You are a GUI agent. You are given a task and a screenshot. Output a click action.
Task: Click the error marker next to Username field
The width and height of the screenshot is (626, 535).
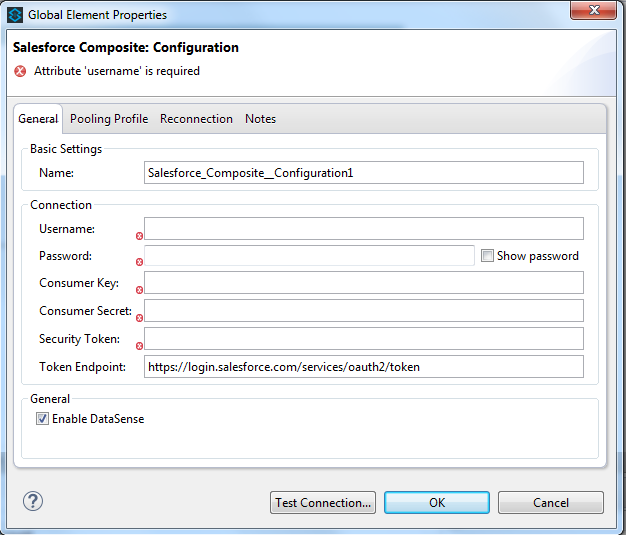pos(139,236)
